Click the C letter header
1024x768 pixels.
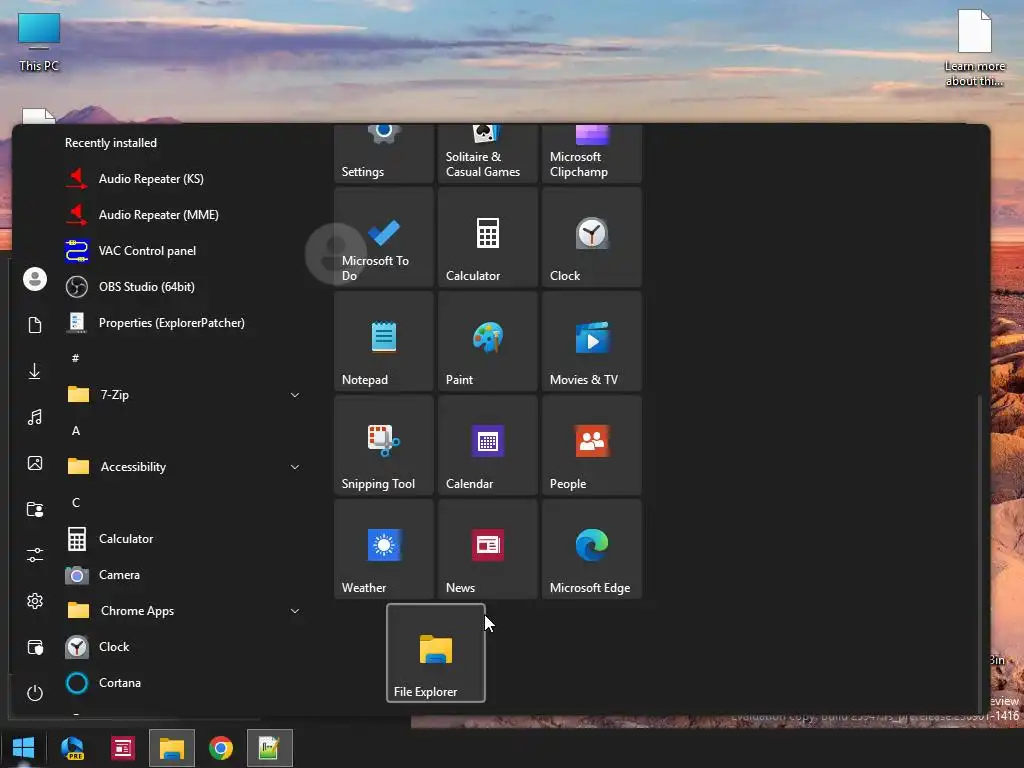point(76,502)
